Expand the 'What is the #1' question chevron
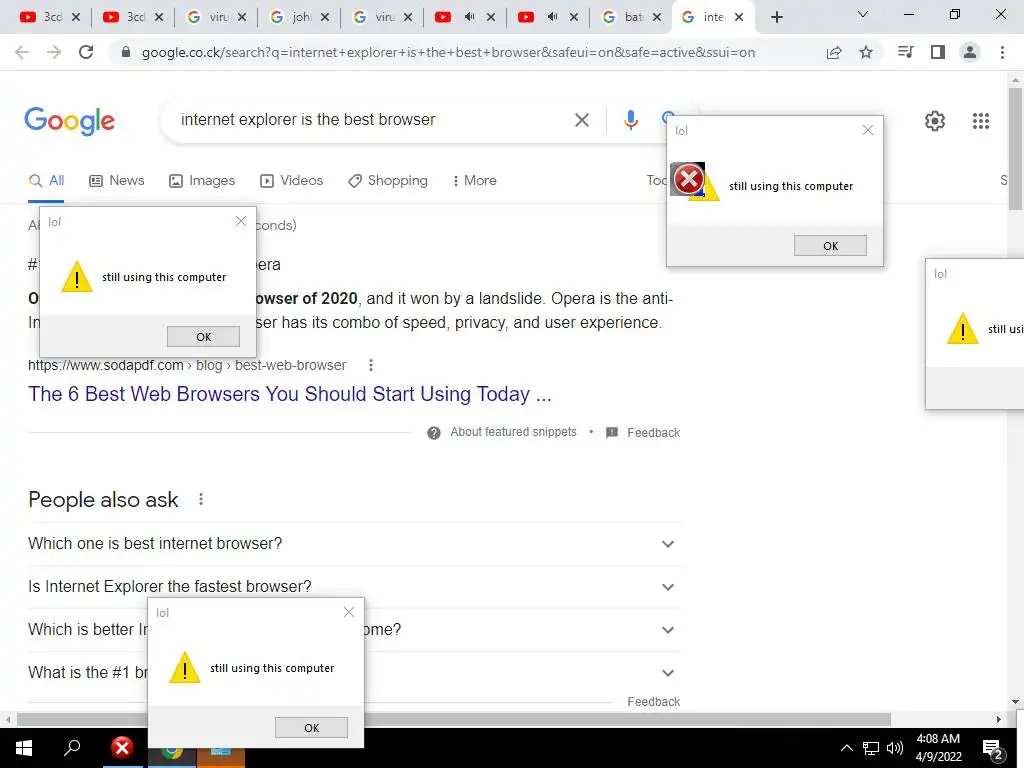 point(667,673)
